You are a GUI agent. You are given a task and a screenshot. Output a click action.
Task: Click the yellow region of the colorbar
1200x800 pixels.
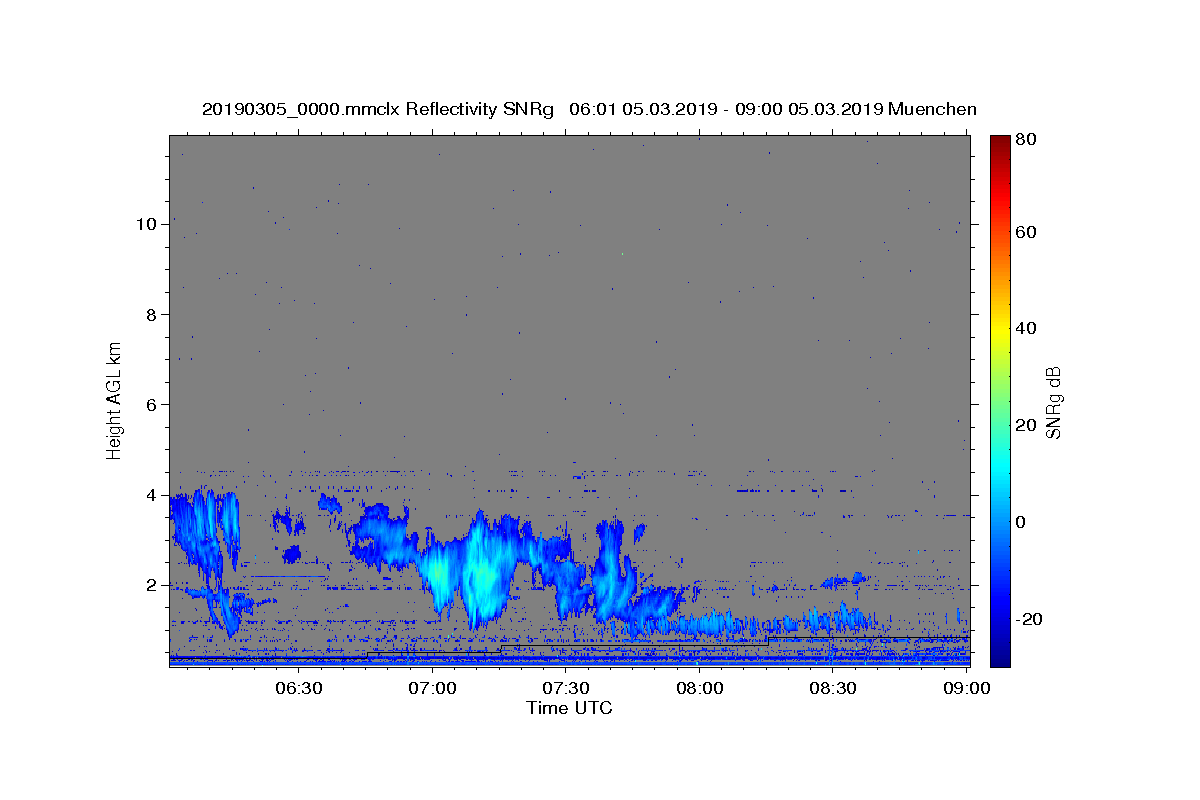1000,330
